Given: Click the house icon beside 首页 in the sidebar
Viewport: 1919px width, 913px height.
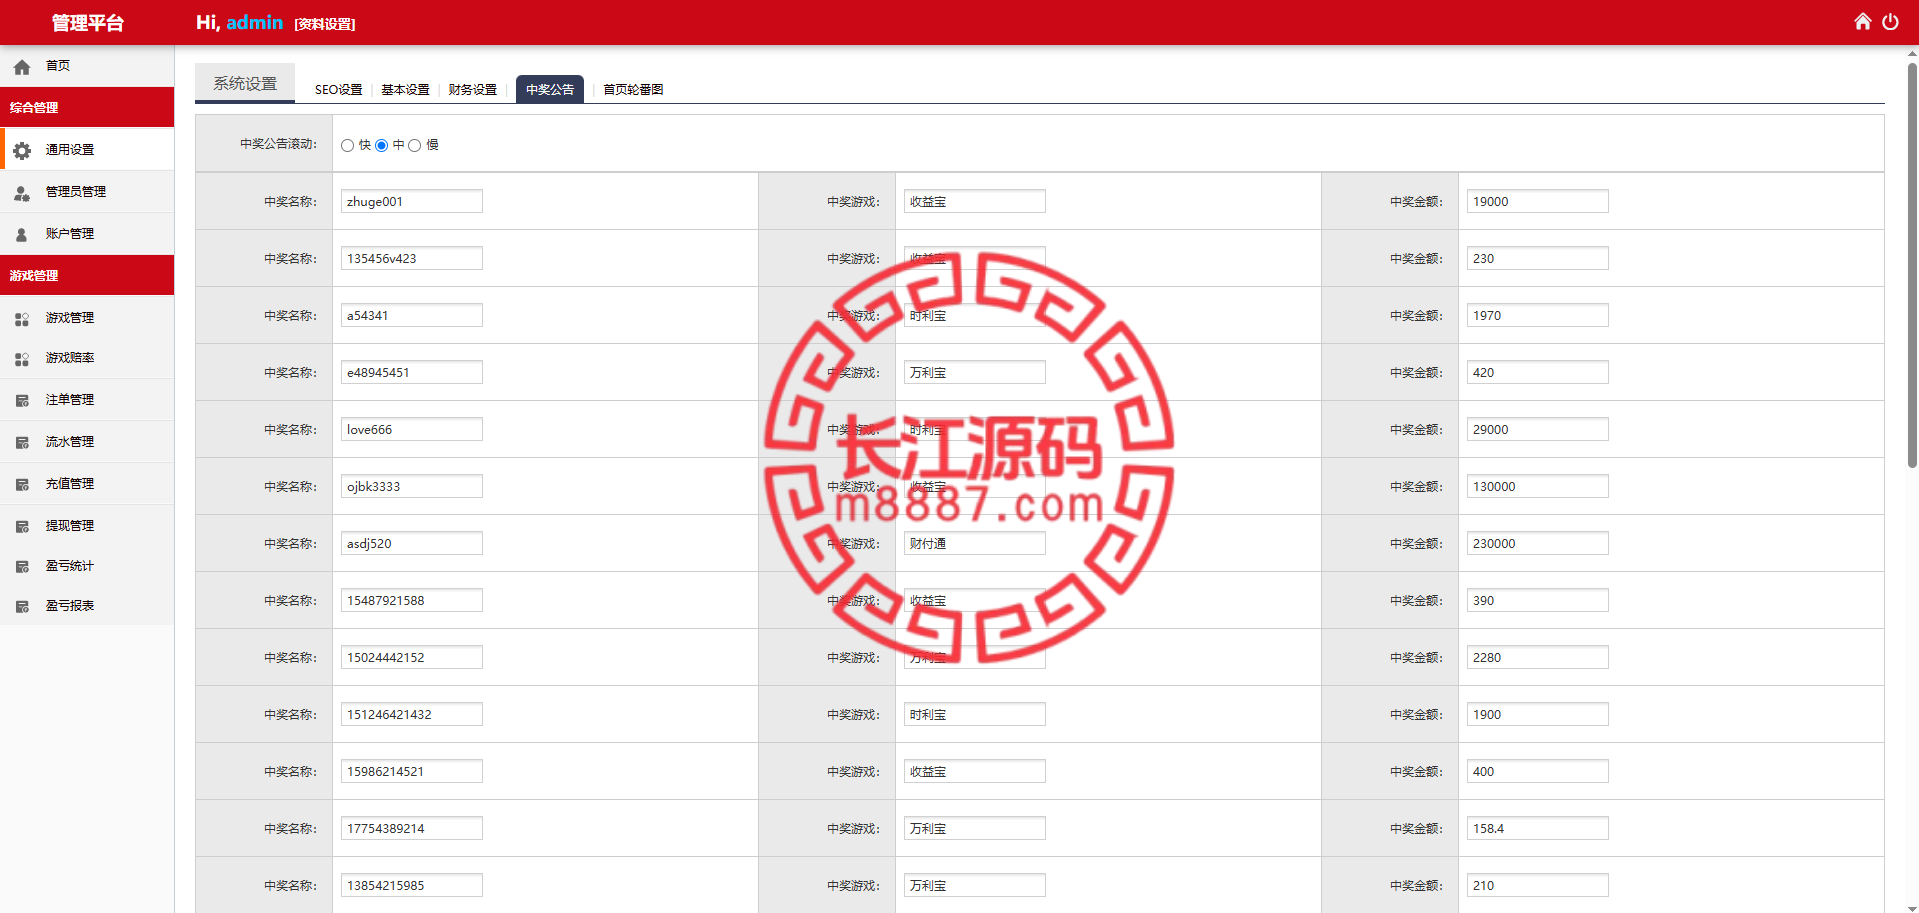Looking at the screenshot, I should (22, 67).
